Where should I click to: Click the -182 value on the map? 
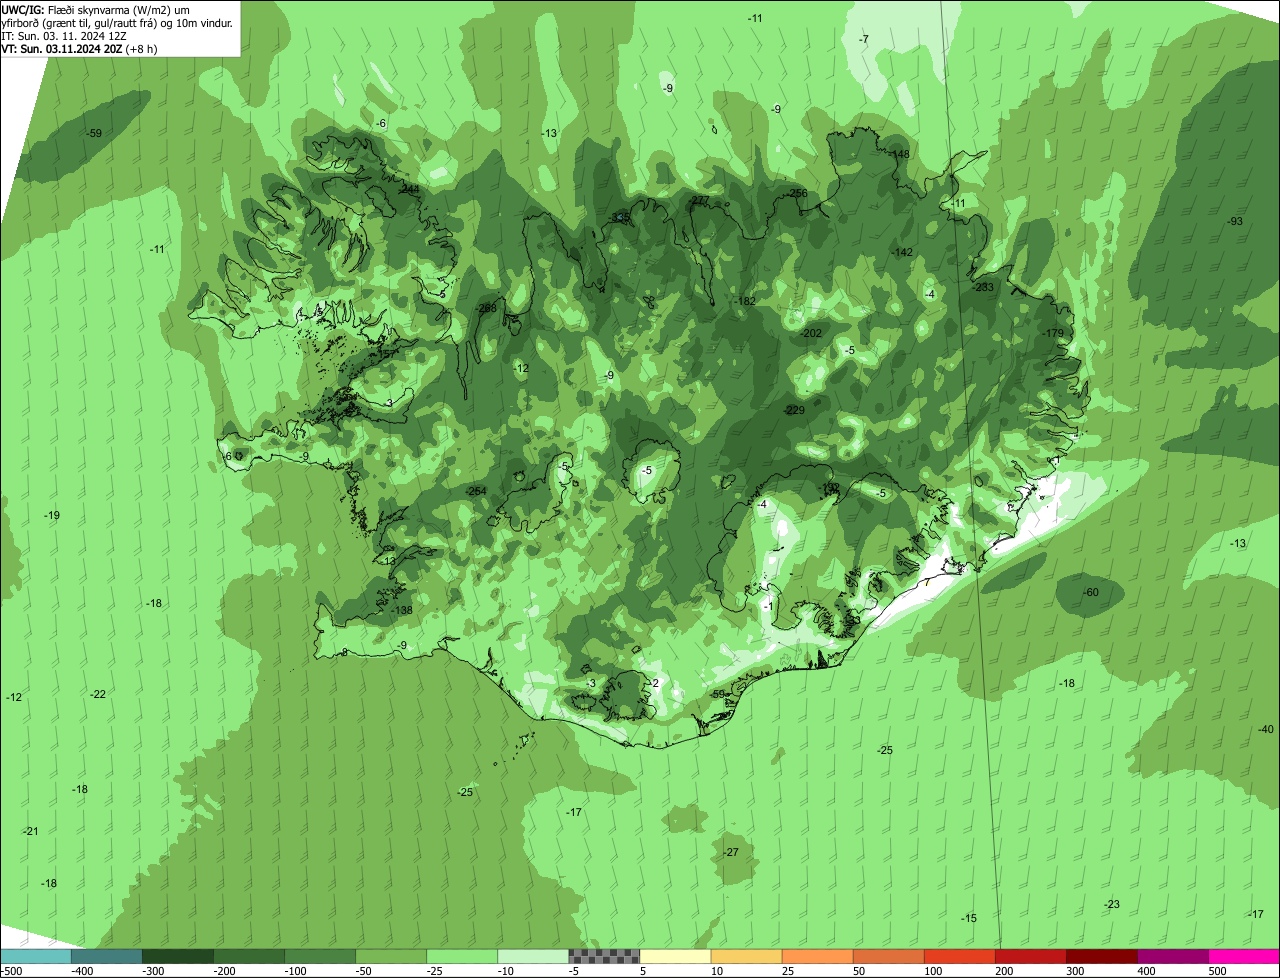[x=746, y=301]
